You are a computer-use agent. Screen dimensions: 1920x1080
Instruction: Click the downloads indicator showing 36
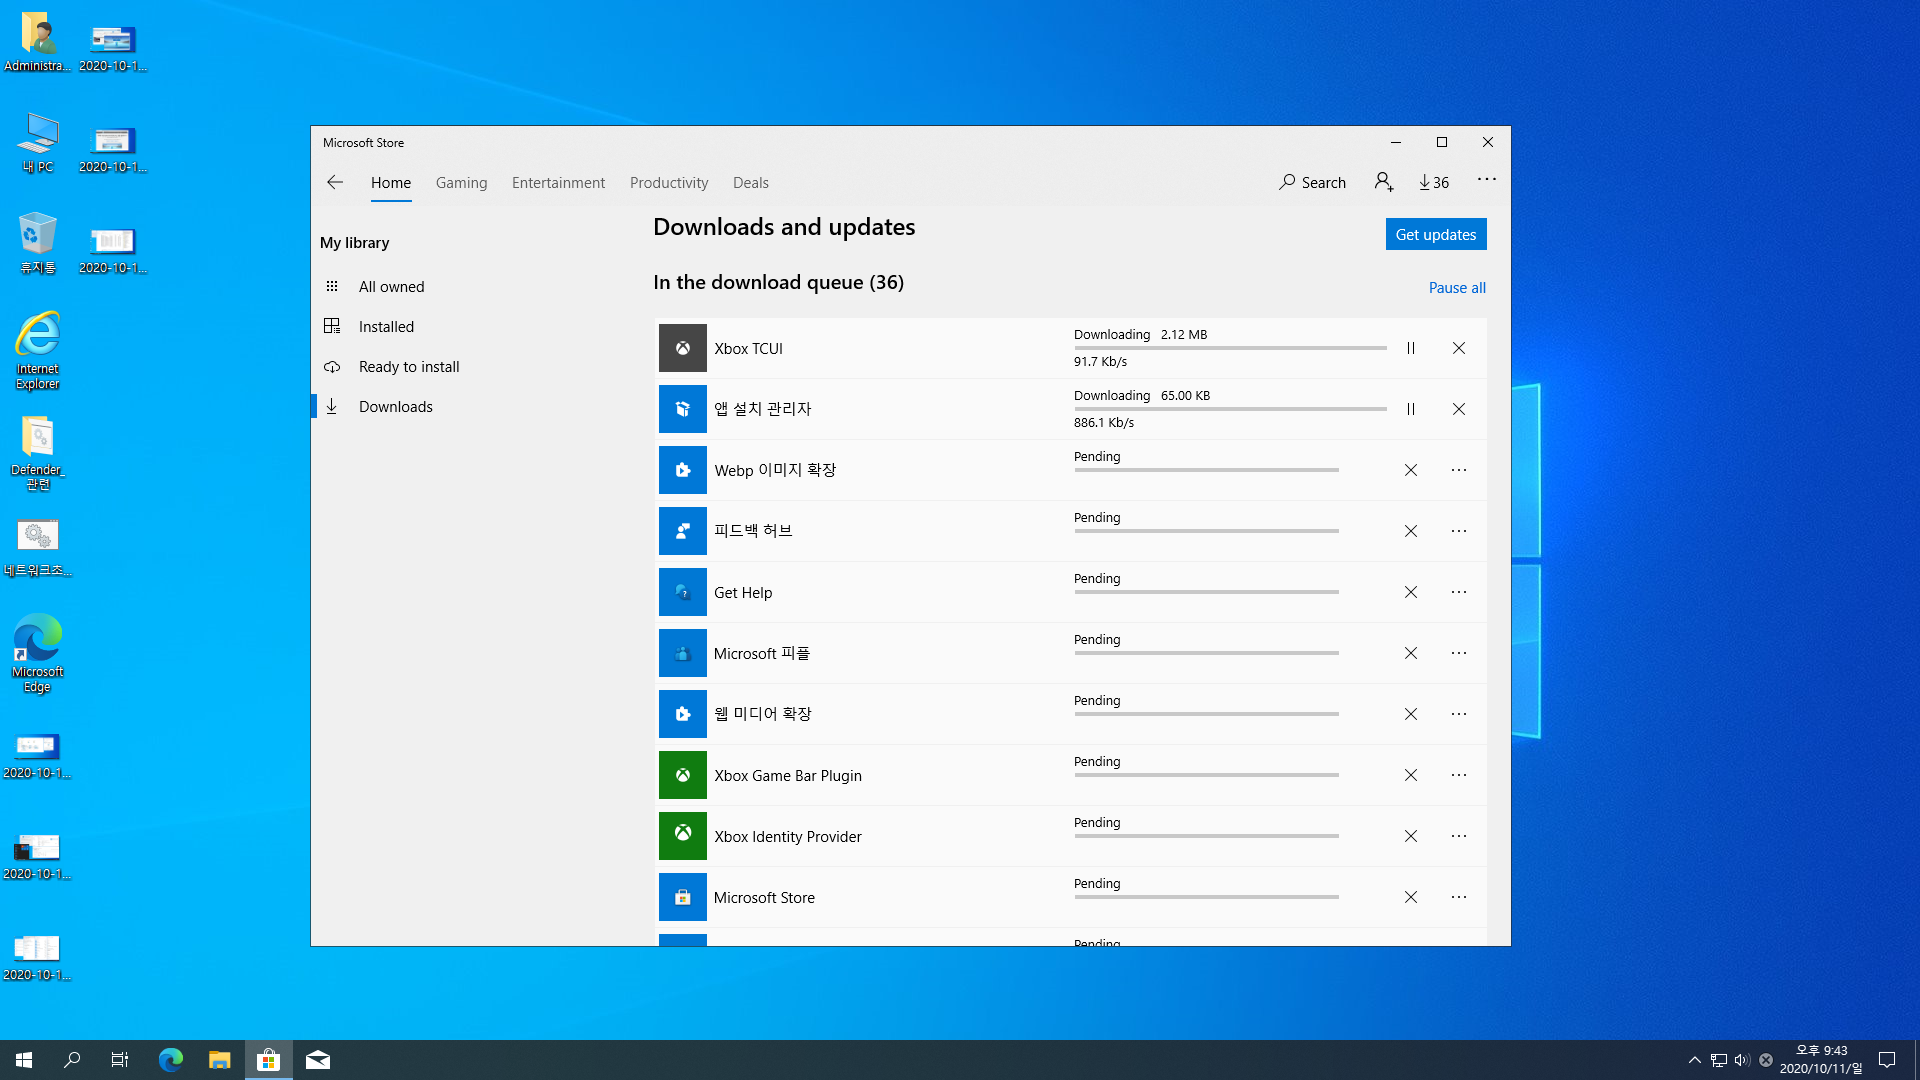click(x=1434, y=182)
